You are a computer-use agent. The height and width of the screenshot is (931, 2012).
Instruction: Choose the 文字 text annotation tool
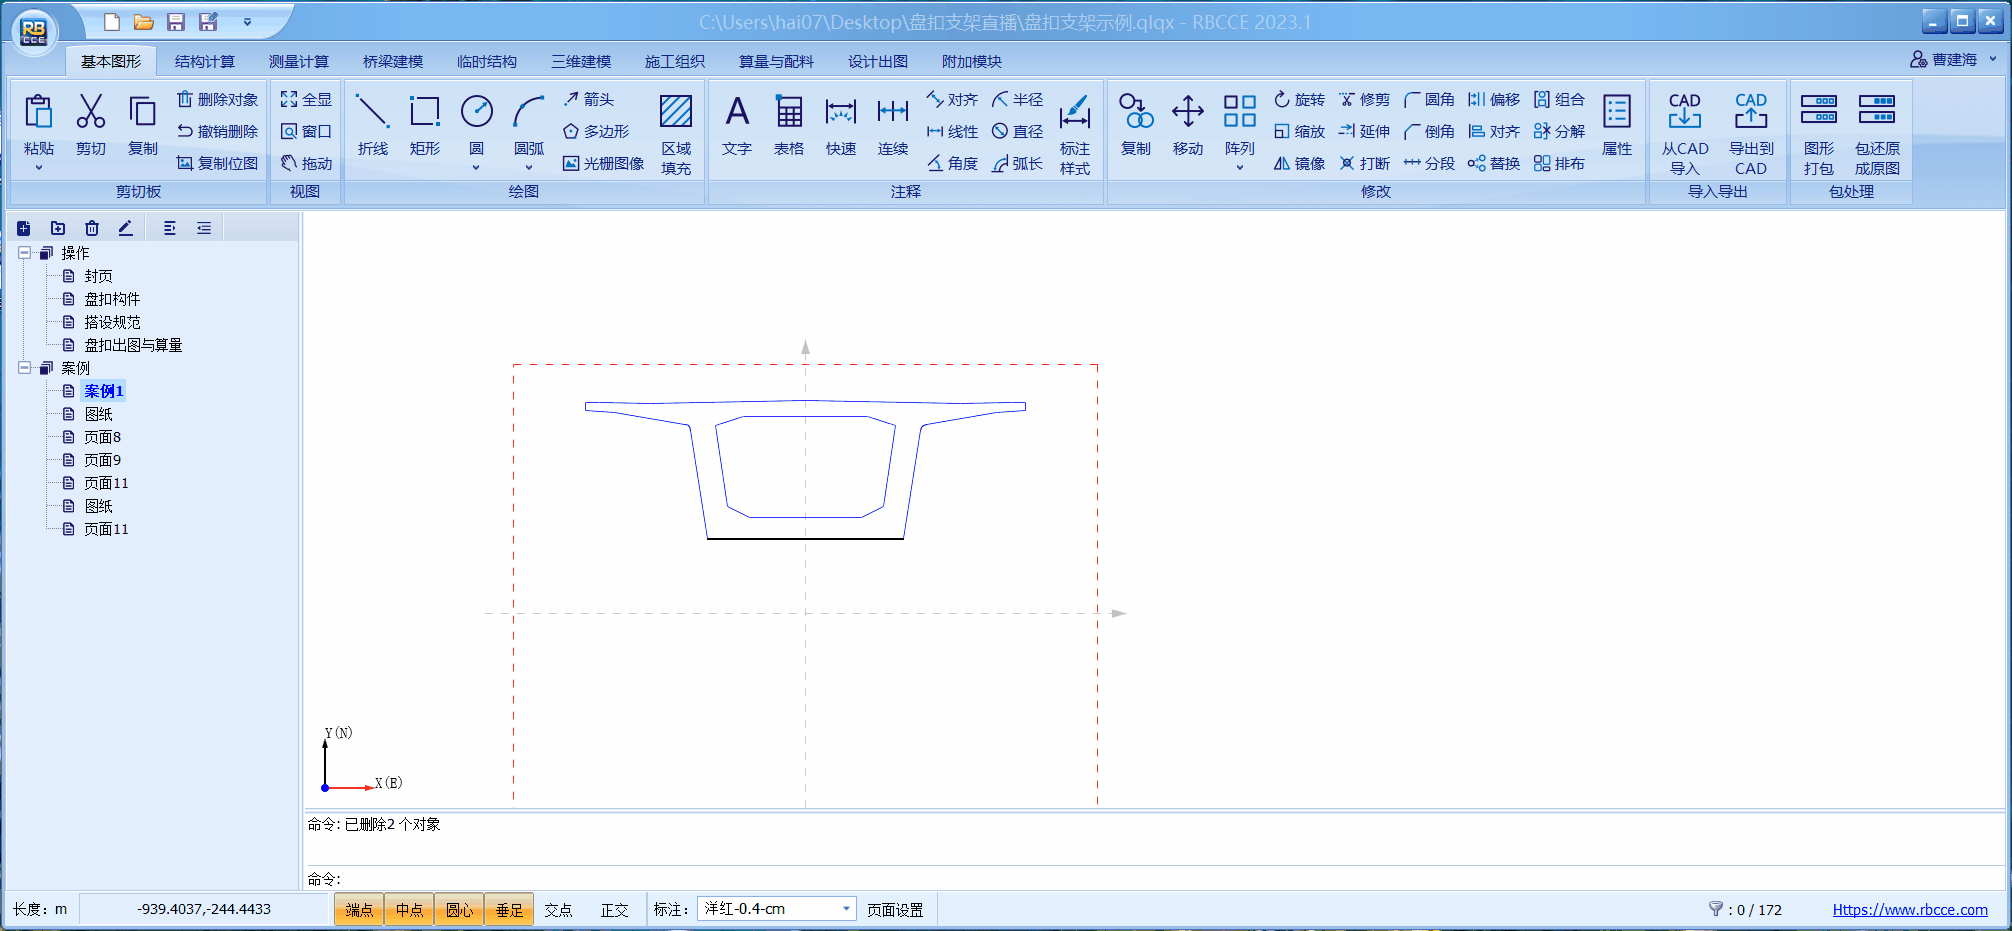(737, 125)
